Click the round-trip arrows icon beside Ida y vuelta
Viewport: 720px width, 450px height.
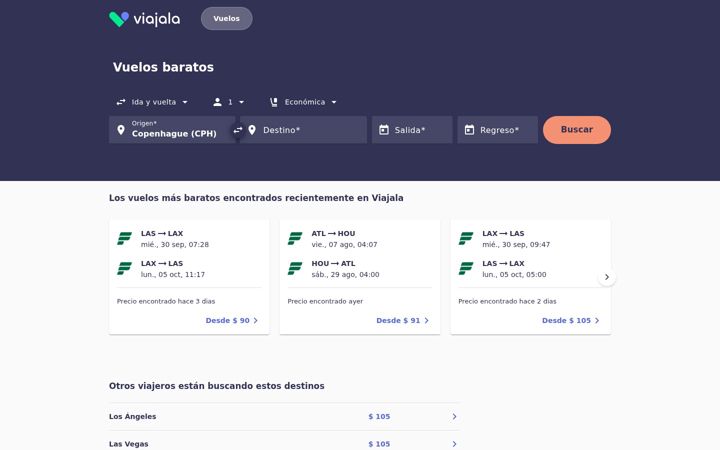click(121, 102)
